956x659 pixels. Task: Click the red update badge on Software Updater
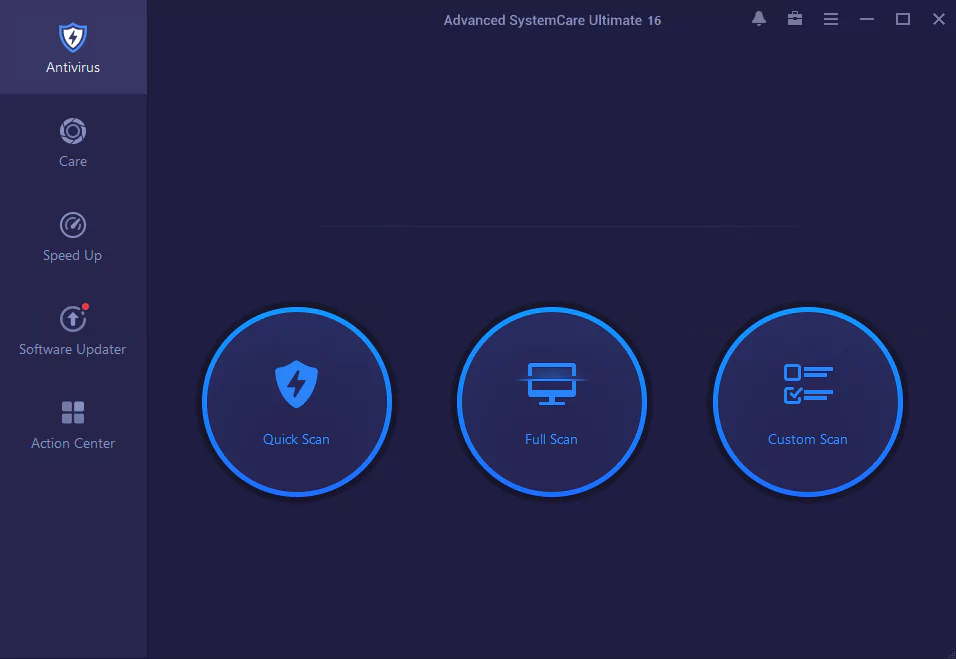85,304
